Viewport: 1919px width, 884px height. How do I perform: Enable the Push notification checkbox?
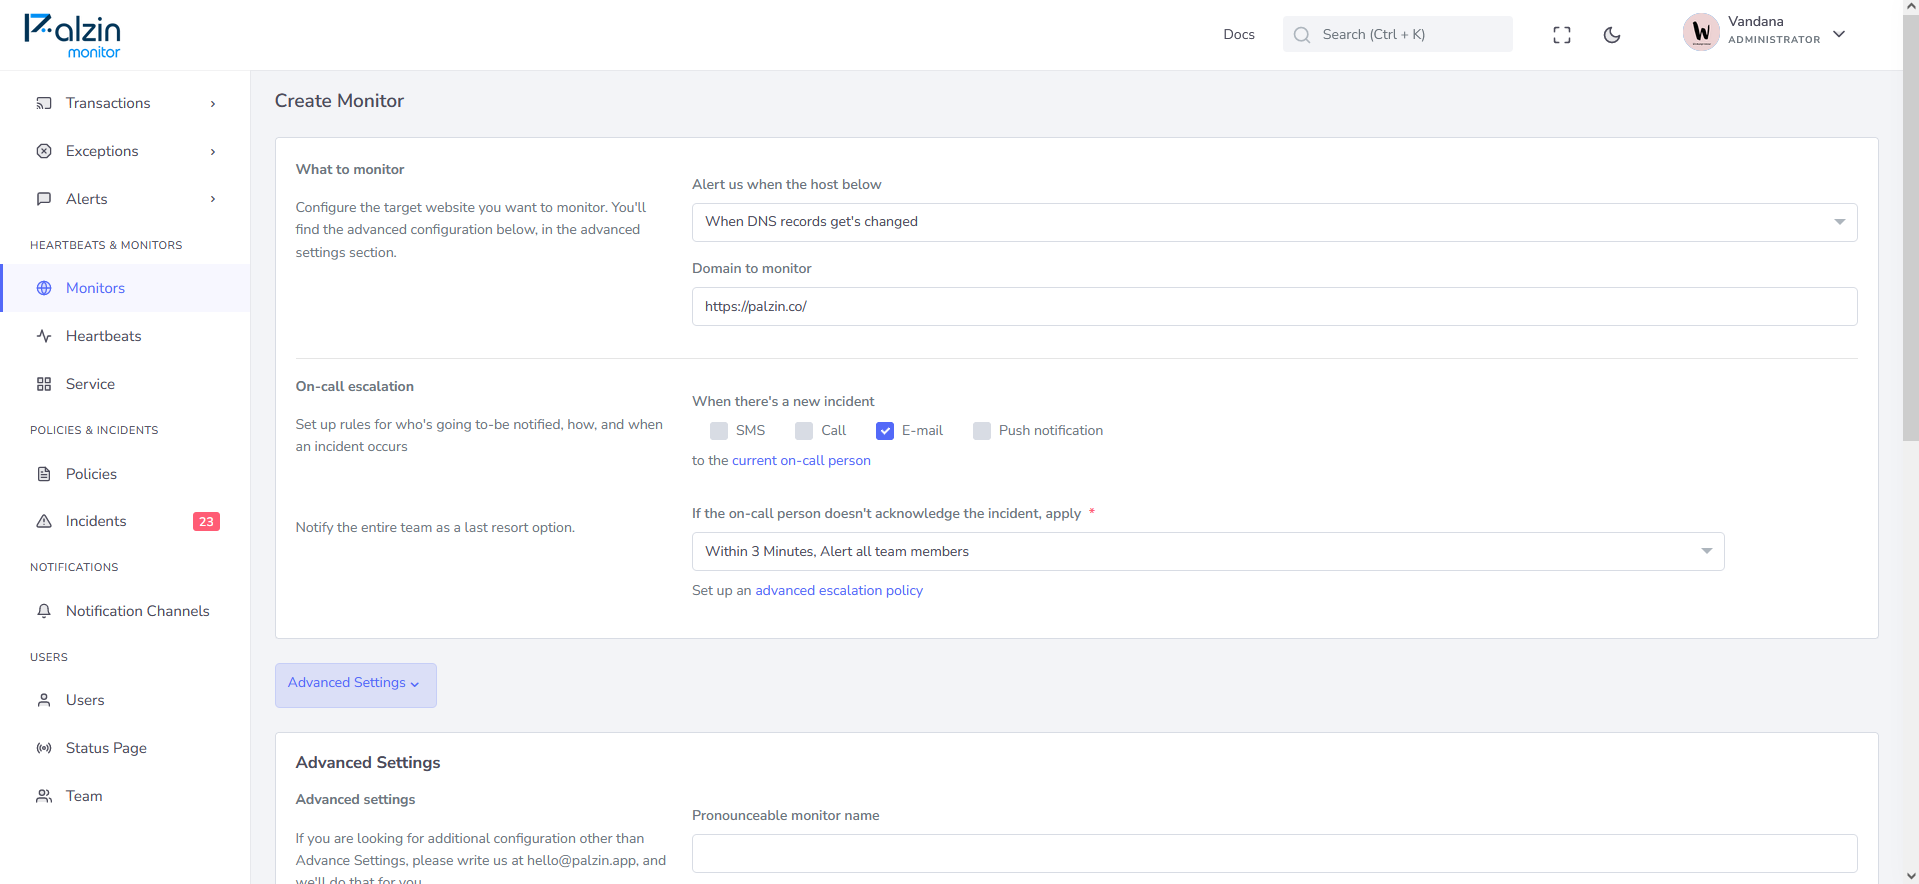pos(982,431)
